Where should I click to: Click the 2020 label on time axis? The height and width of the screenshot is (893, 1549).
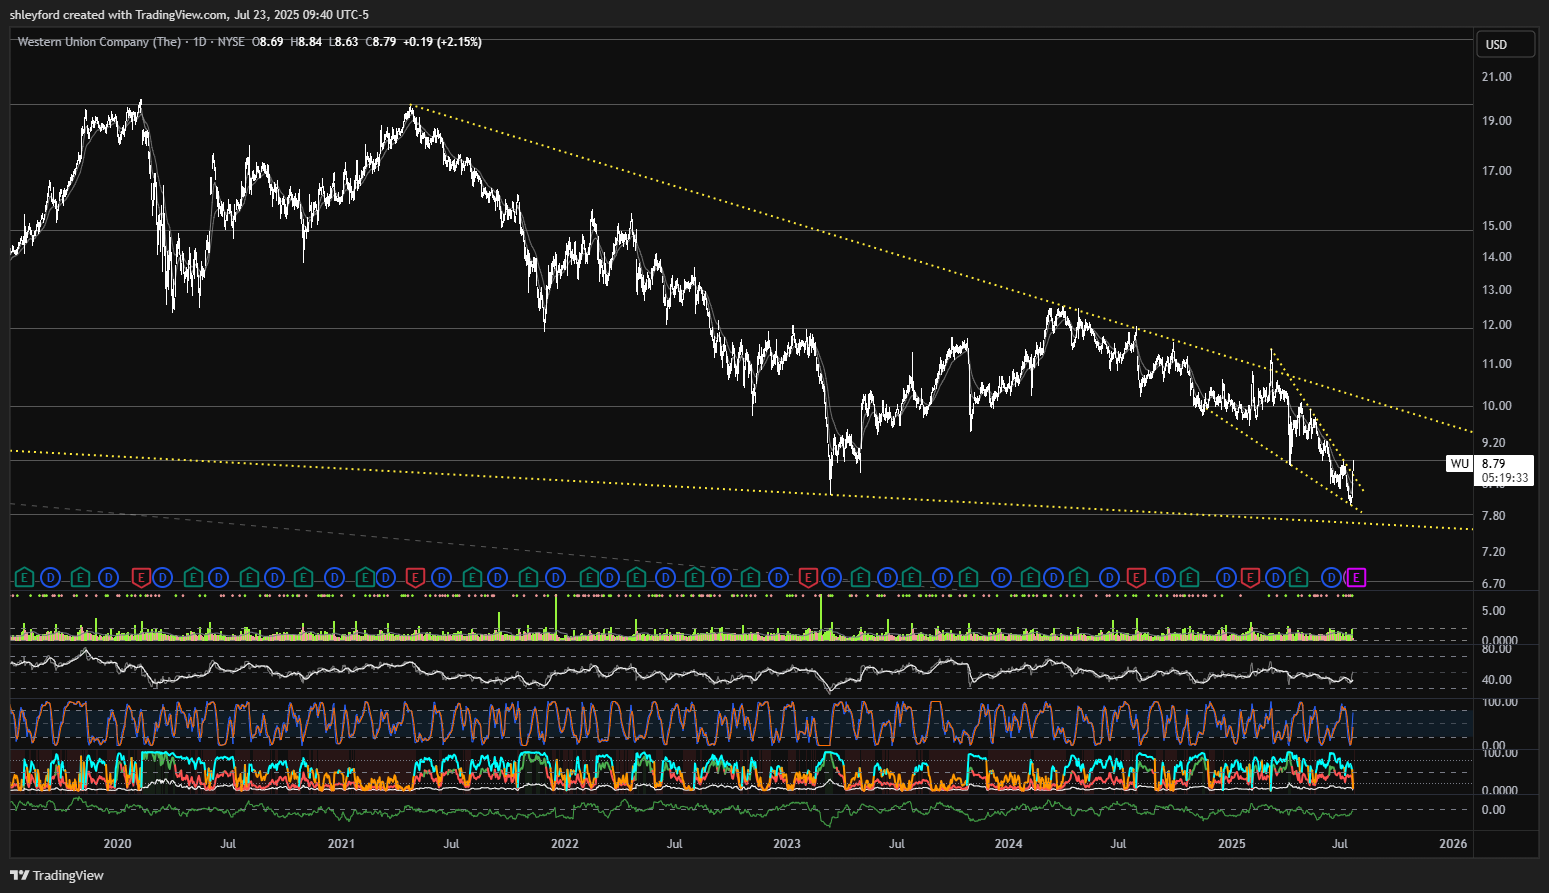[x=118, y=844]
